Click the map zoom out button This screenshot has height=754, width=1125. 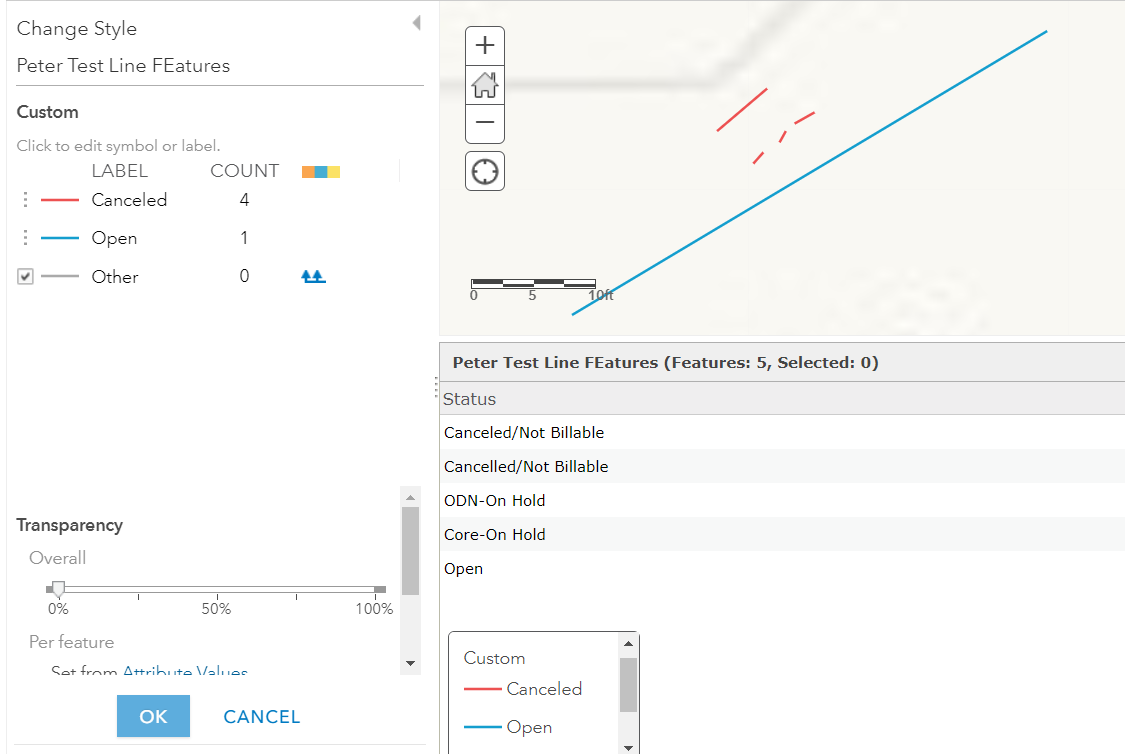tap(485, 123)
